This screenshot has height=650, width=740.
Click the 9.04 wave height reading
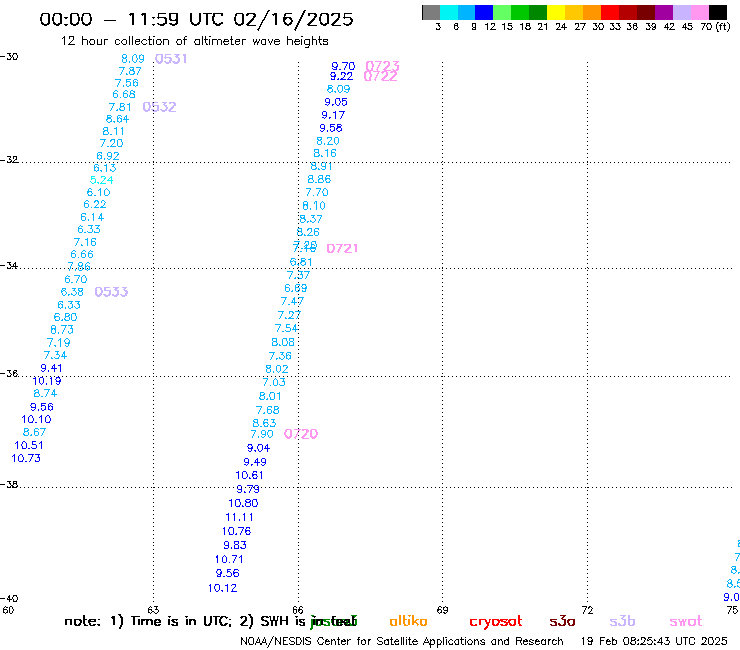click(259, 448)
